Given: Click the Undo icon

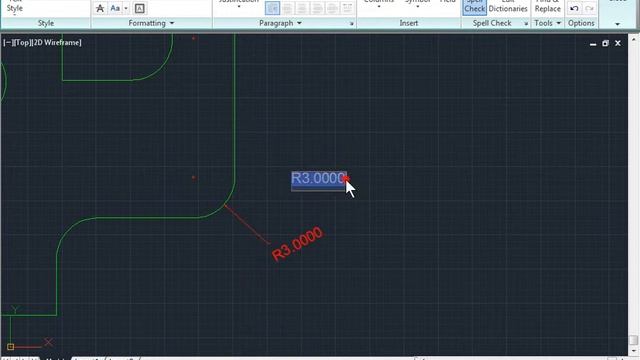Looking at the screenshot, I should (574, 8).
